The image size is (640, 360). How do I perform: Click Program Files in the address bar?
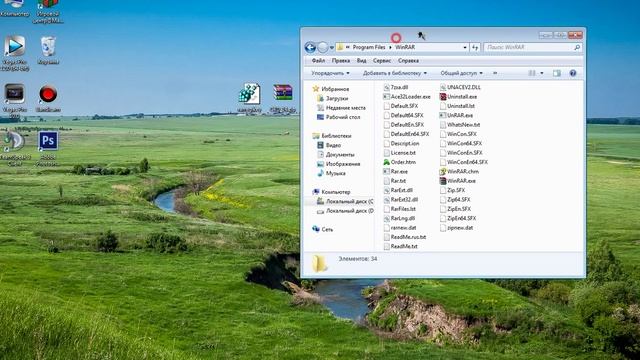coord(369,47)
